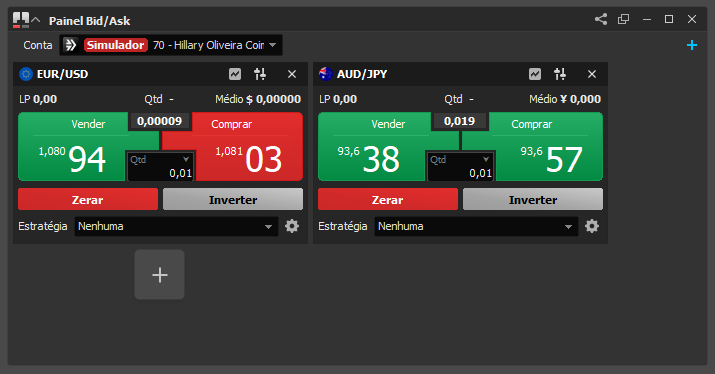Click the share icon in title bar
715x374 pixels.
(x=601, y=19)
